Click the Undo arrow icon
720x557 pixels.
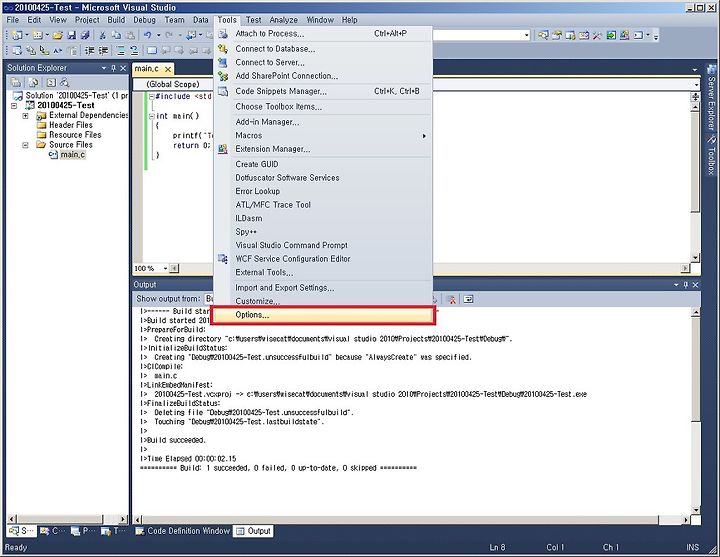tap(147, 35)
